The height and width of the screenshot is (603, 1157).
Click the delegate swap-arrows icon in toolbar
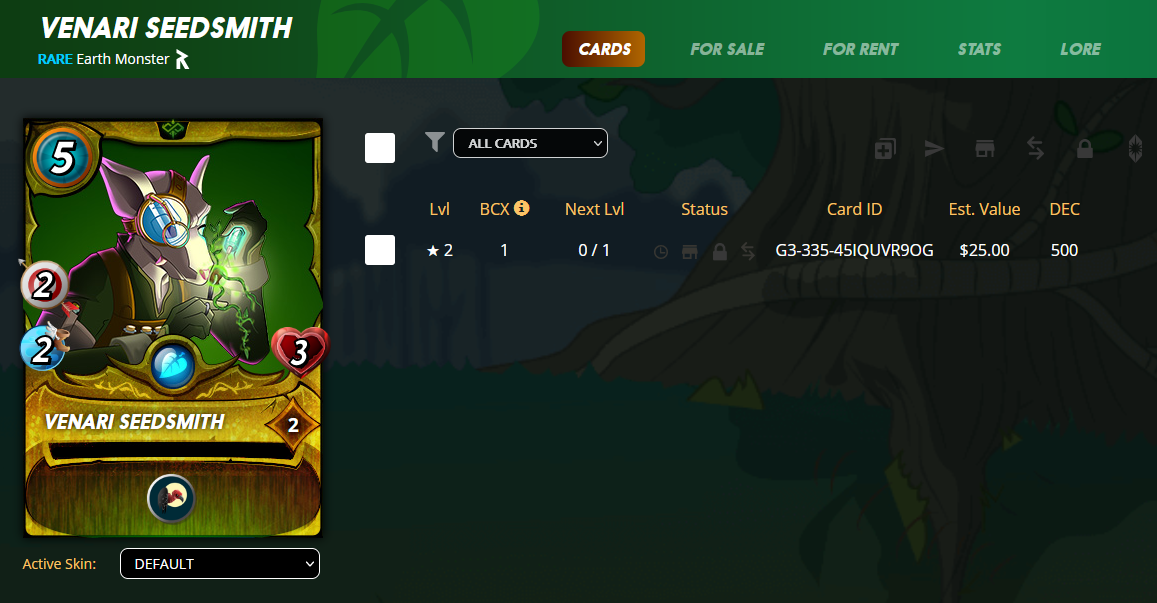click(1035, 149)
